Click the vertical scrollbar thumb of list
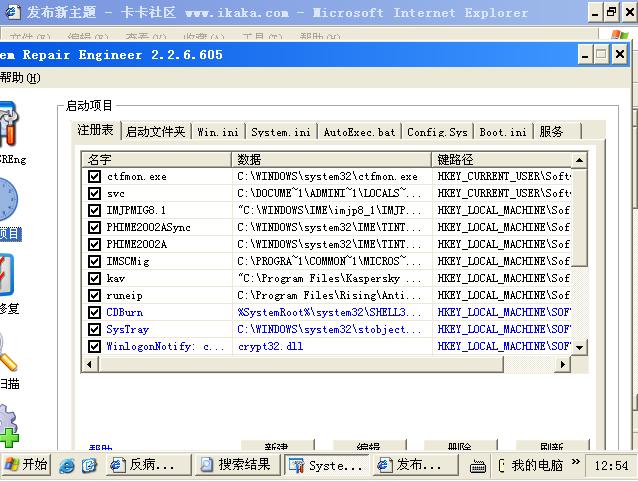The height and width of the screenshot is (481, 638). (x=579, y=217)
